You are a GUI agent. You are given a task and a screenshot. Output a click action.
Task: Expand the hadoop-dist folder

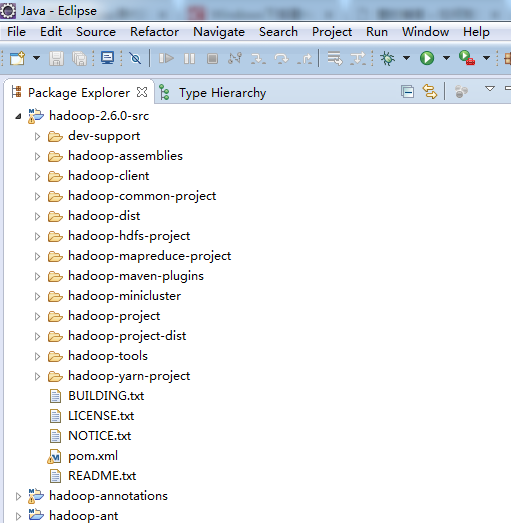coord(37,216)
